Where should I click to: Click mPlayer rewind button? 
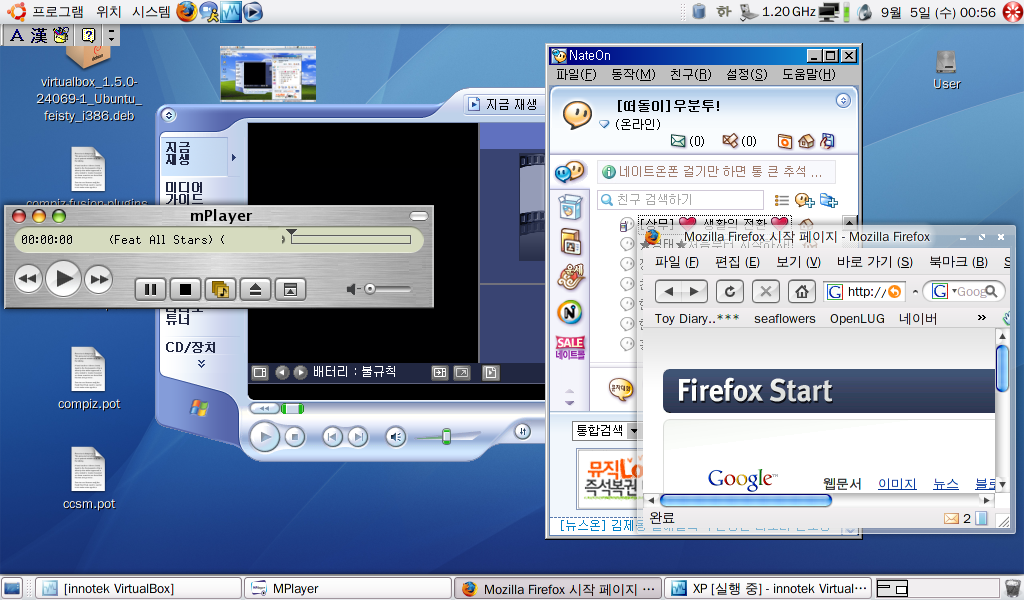pos(28,279)
